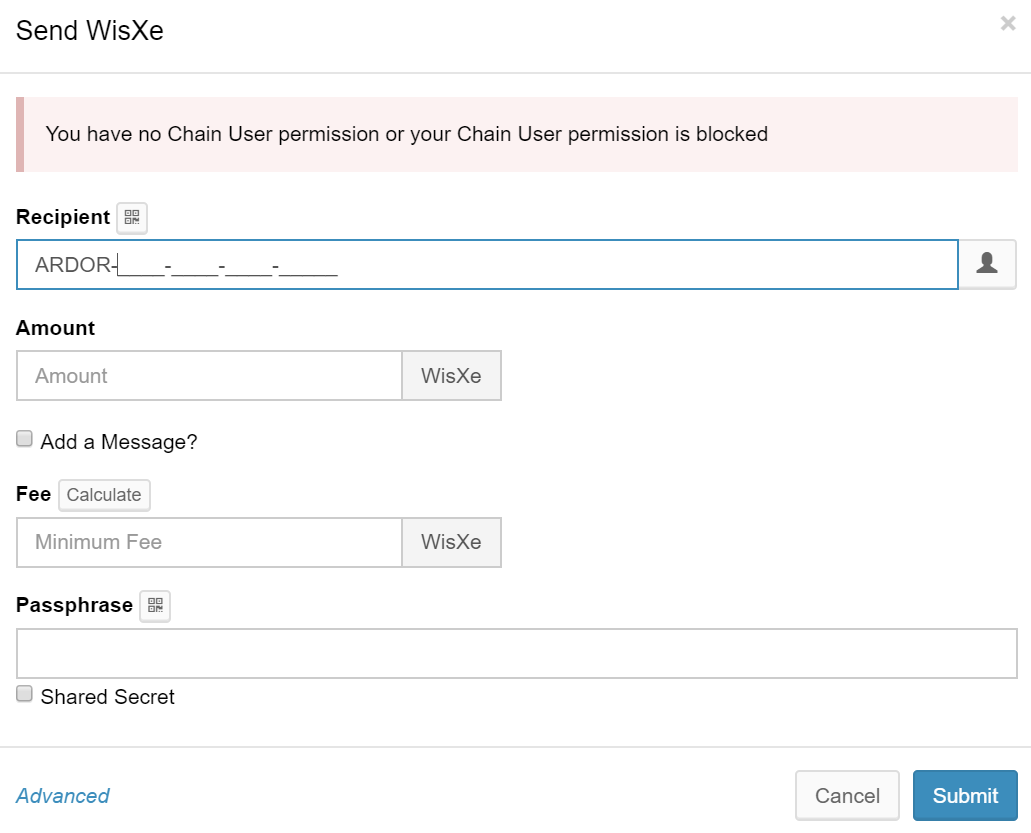Click WisXe unit beside Minimum Fee
Image resolution: width=1031 pixels, height=833 pixels.
(451, 542)
